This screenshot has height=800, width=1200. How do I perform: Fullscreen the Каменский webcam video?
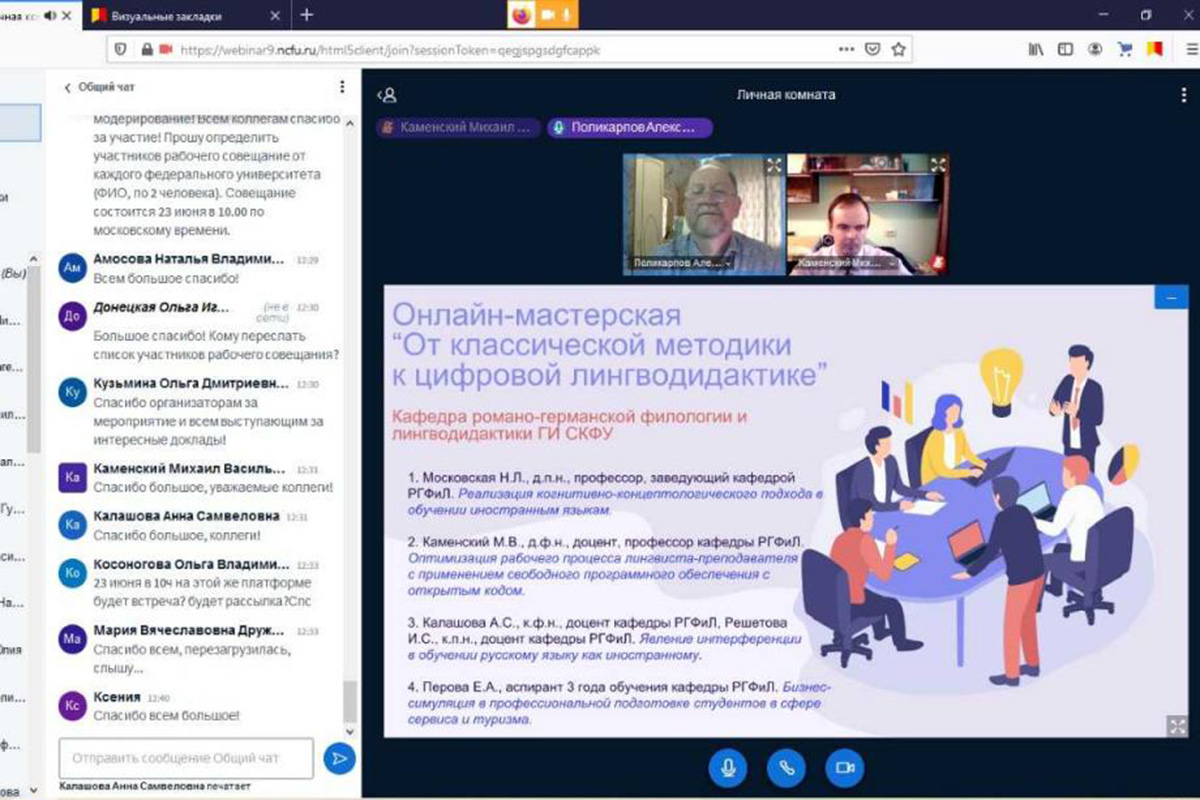[x=937, y=165]
